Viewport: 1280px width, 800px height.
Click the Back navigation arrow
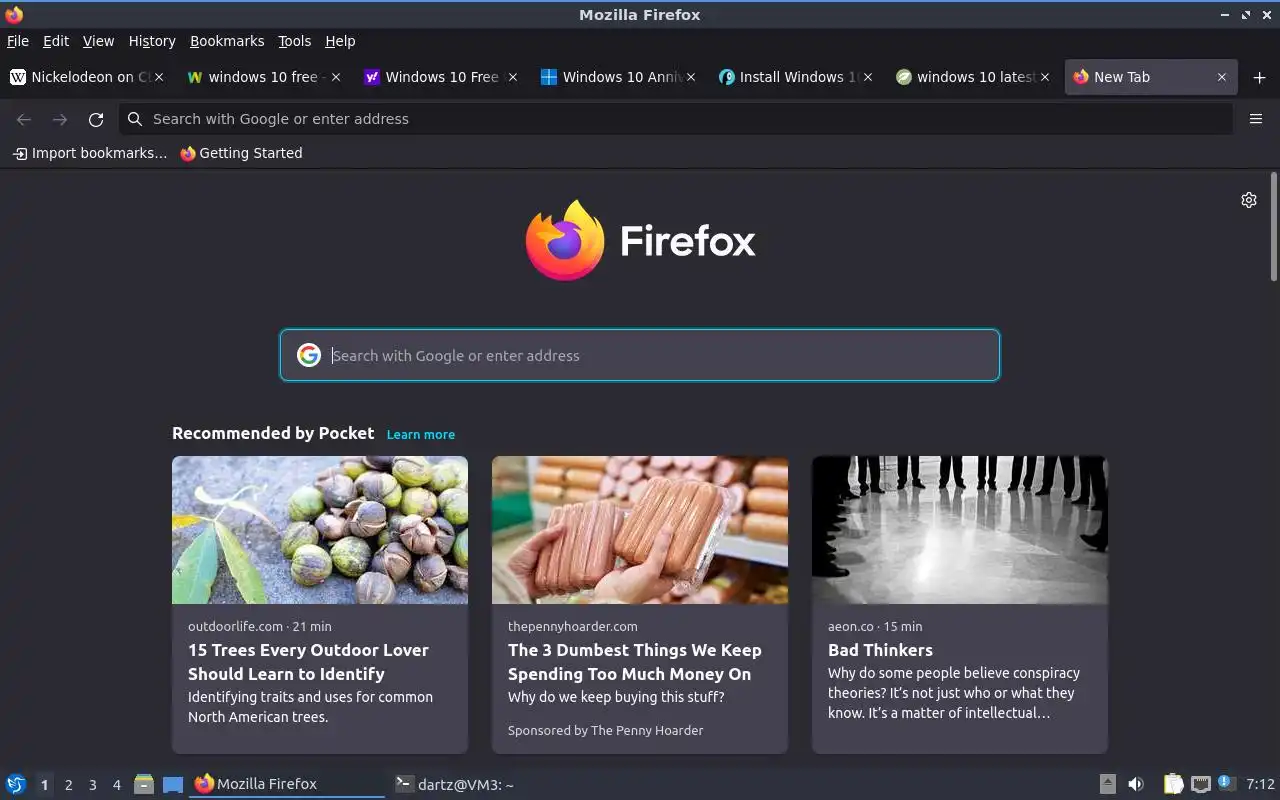pos(24,119)
